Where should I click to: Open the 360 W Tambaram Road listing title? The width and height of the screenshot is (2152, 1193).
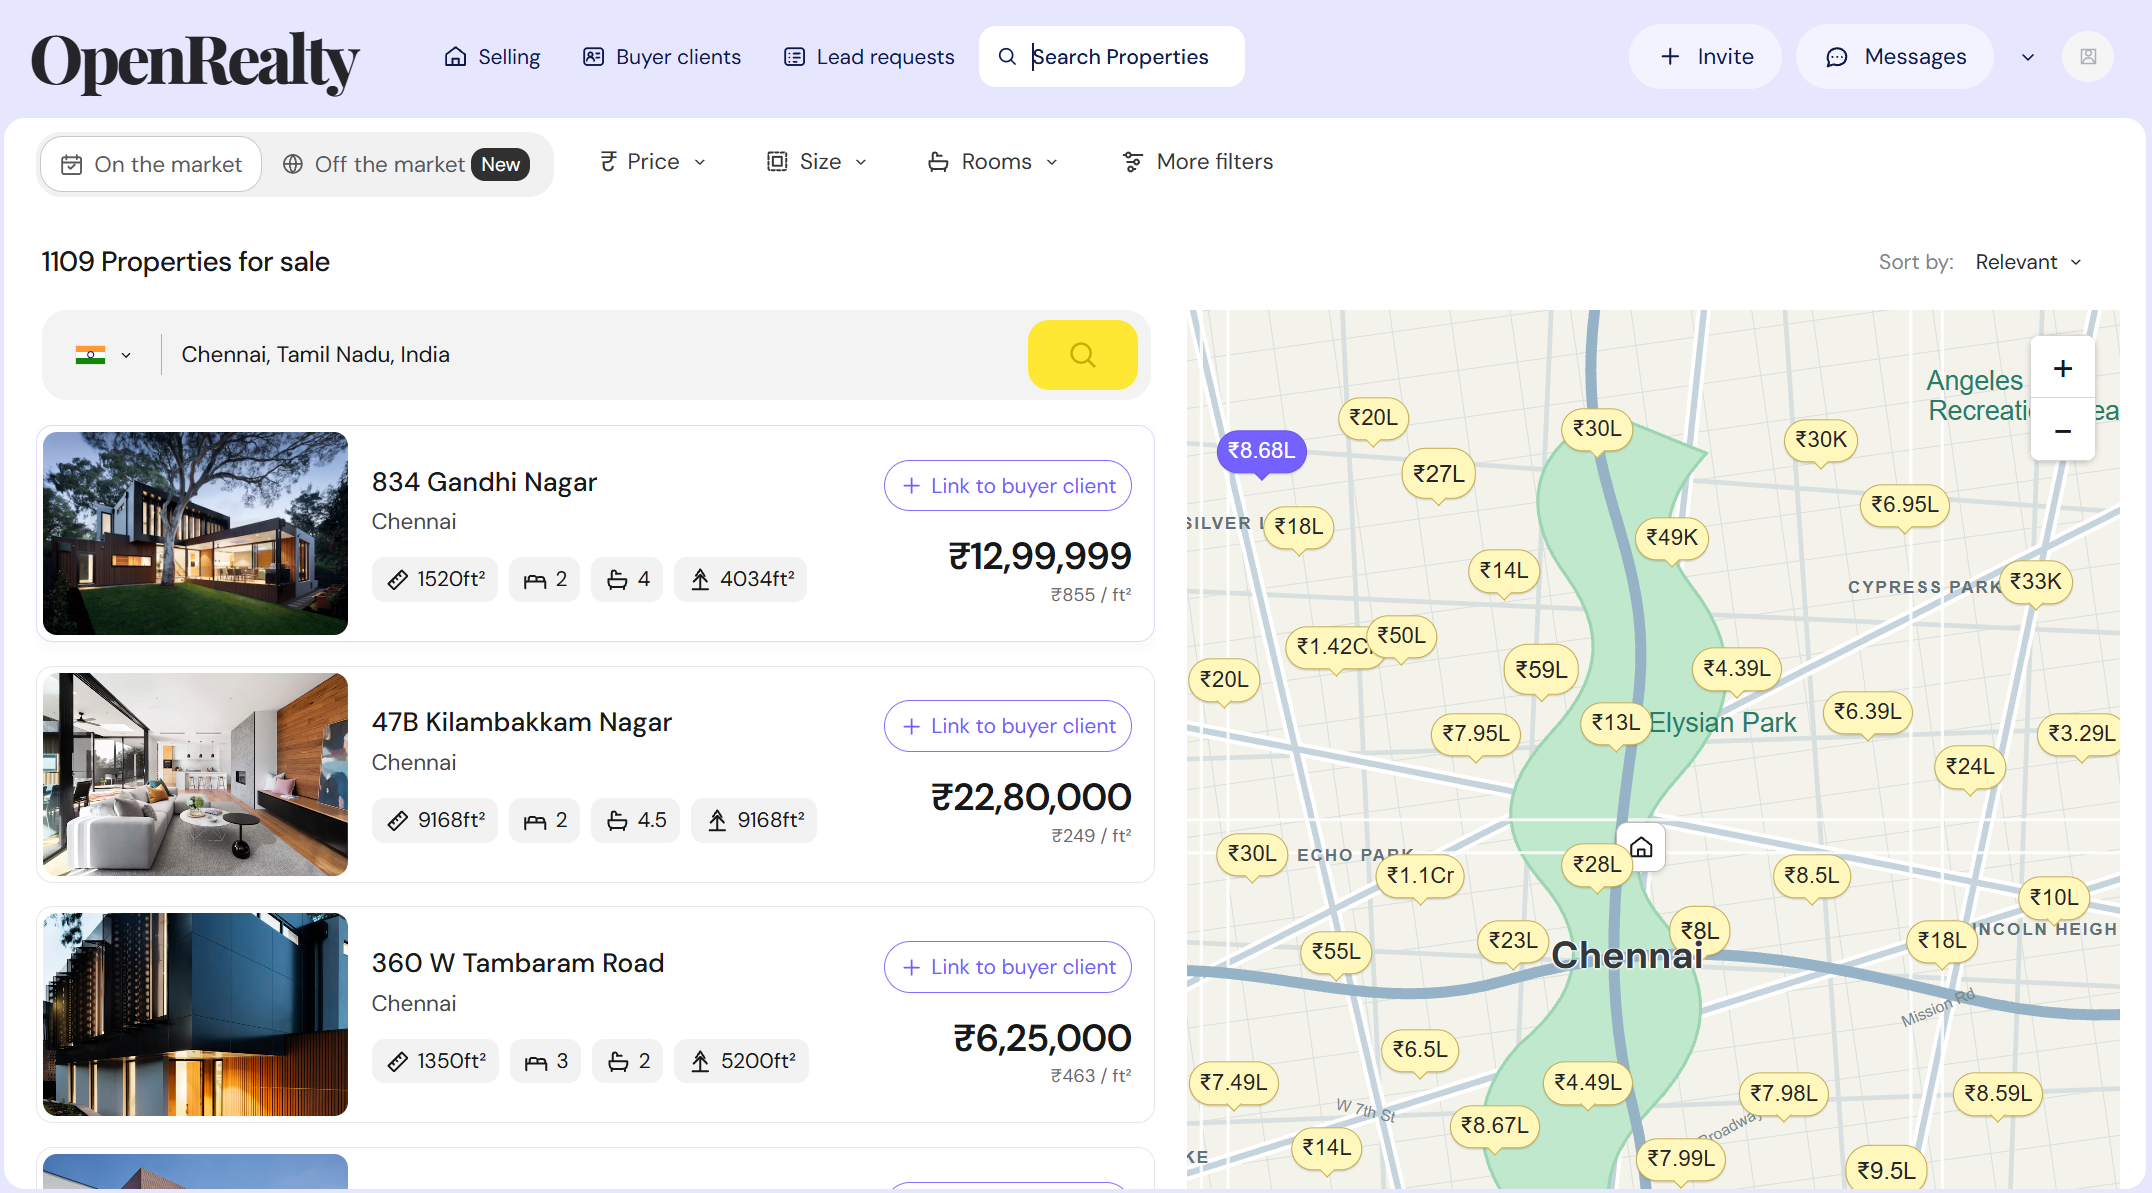tap(518, 963)
